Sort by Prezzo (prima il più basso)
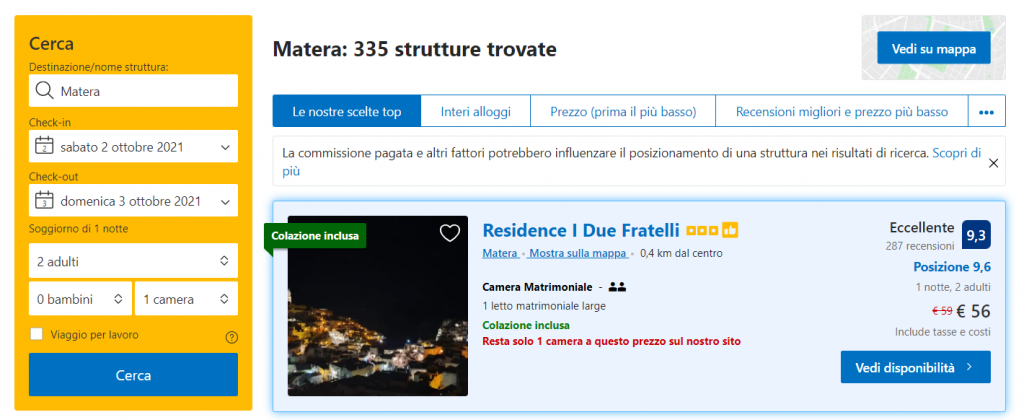This screenshot has width=1024, height=420. (x=622, y=112)
